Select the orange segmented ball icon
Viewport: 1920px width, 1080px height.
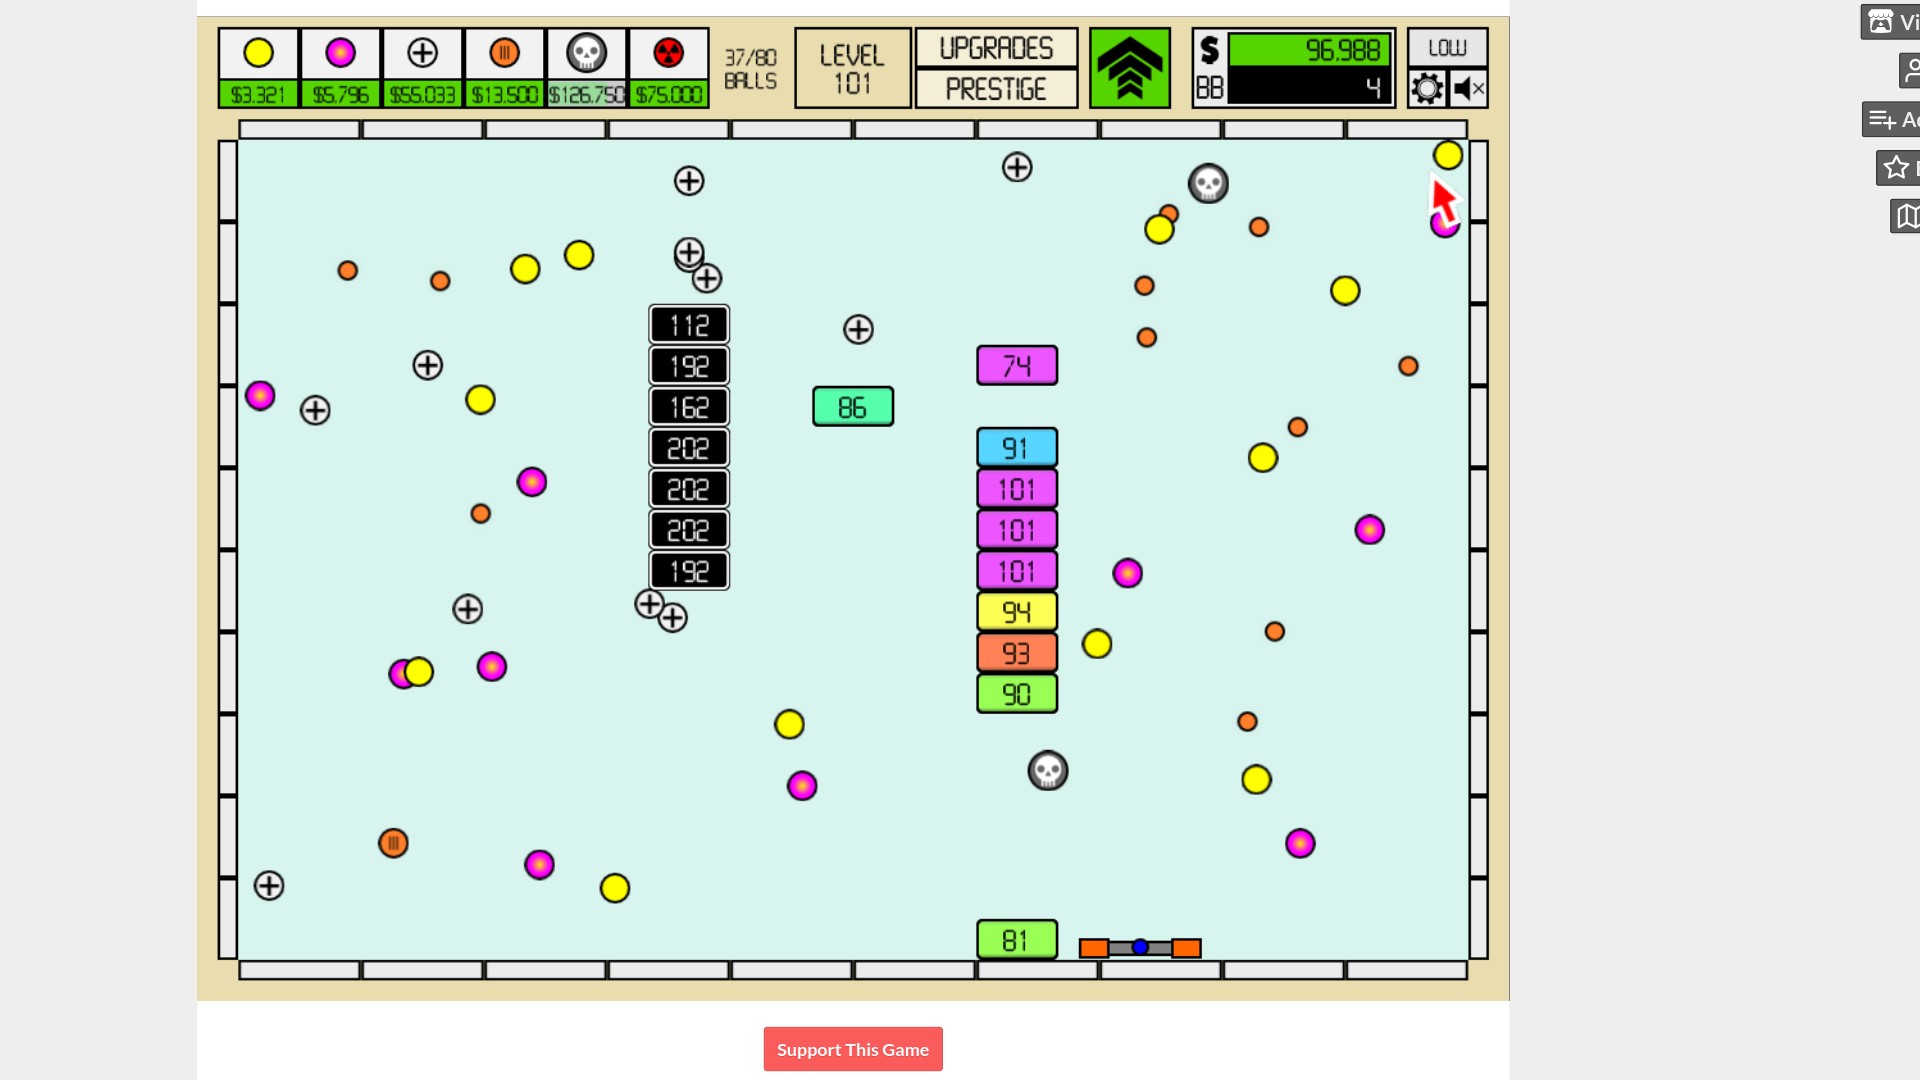pos(504,53)
